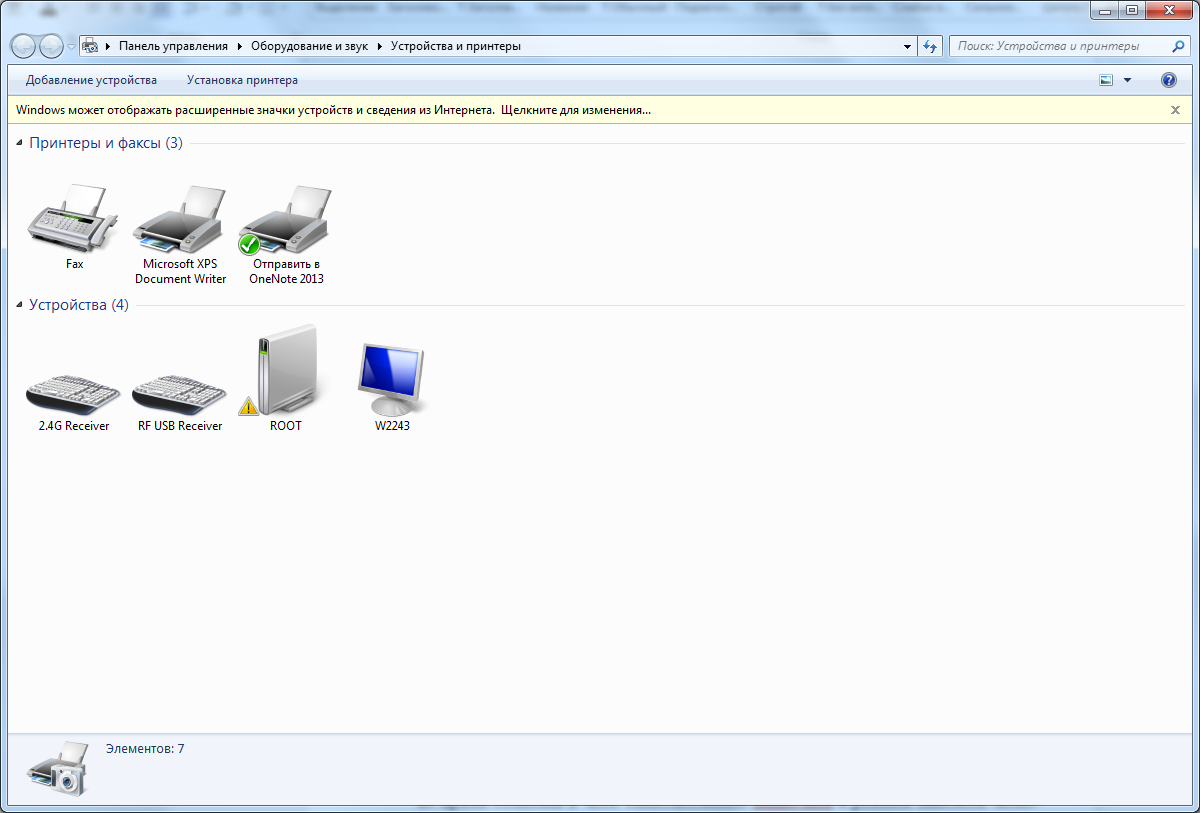Select the OneNote 2013 printer icon
Viewport: 1200px width, 813px height.
[287, 222]
